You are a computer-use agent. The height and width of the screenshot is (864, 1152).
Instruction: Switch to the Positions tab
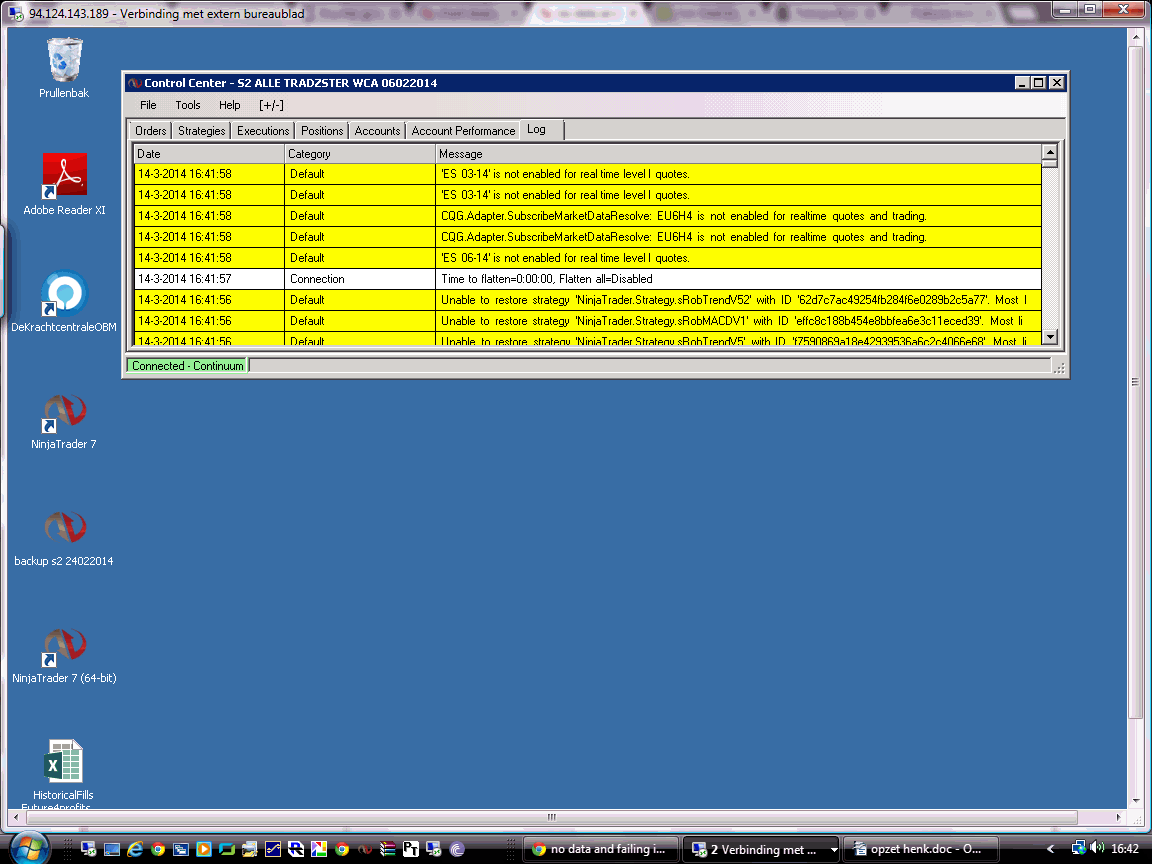322,131
